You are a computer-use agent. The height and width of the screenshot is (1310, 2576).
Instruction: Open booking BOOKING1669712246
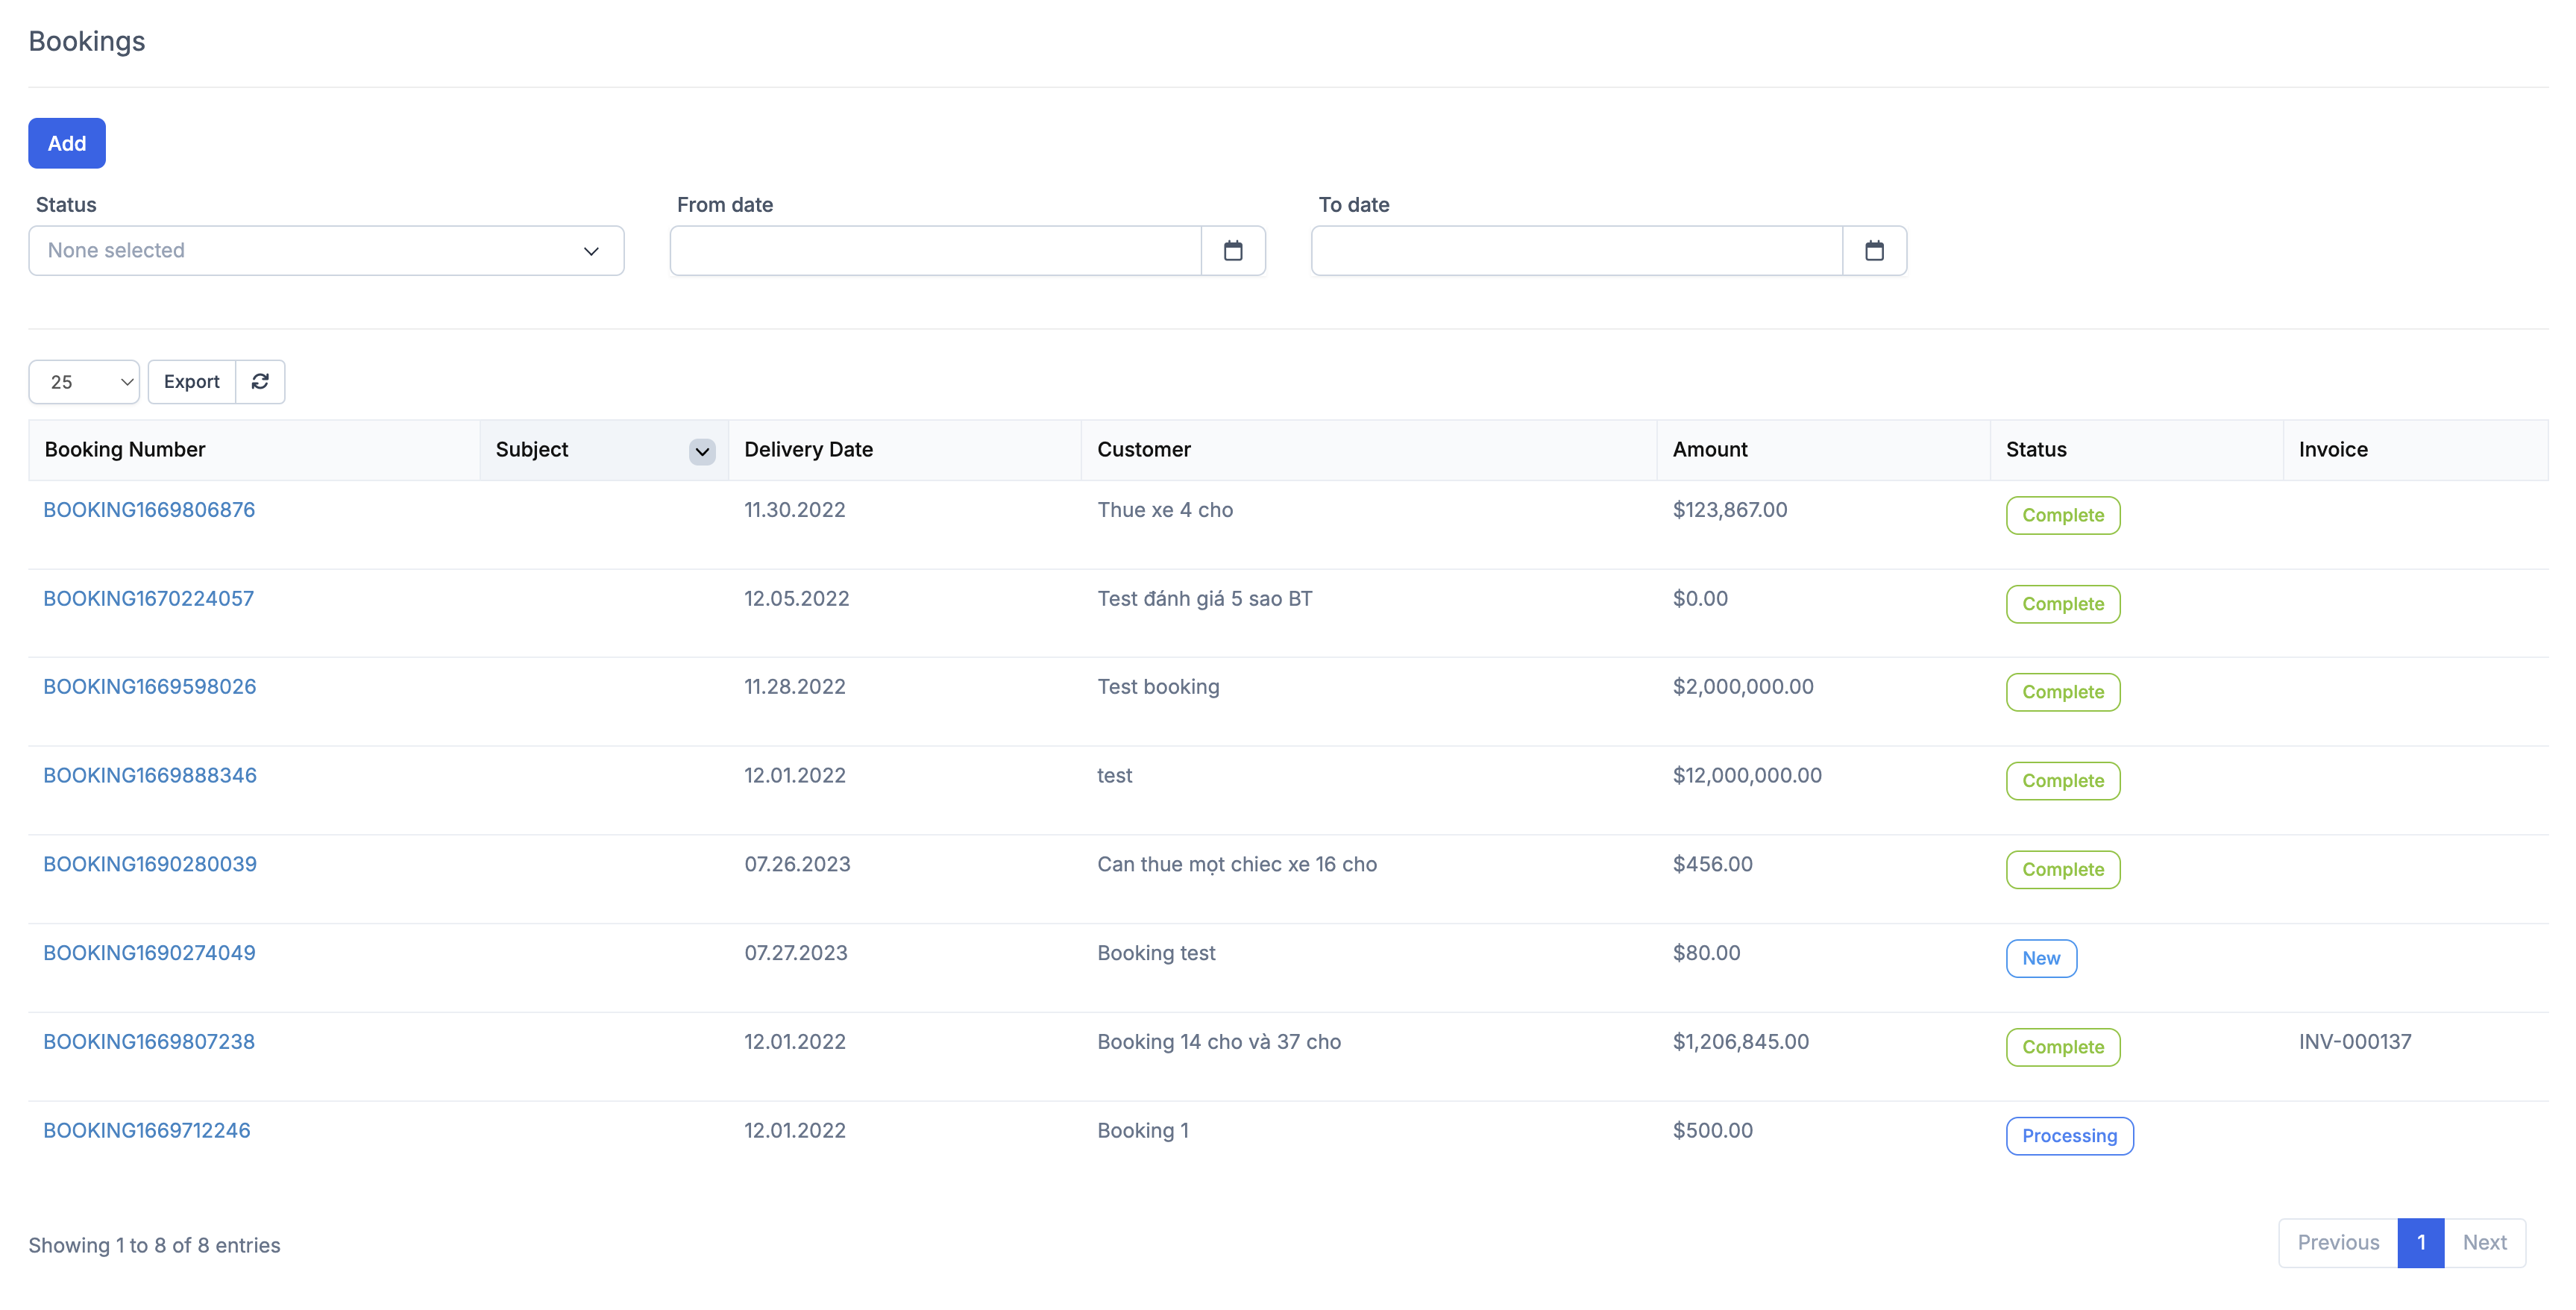[147, 1130]
